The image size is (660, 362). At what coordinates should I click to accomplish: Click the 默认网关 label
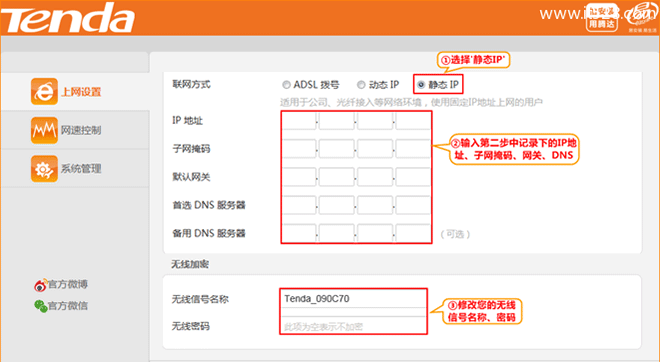[191, 177]
